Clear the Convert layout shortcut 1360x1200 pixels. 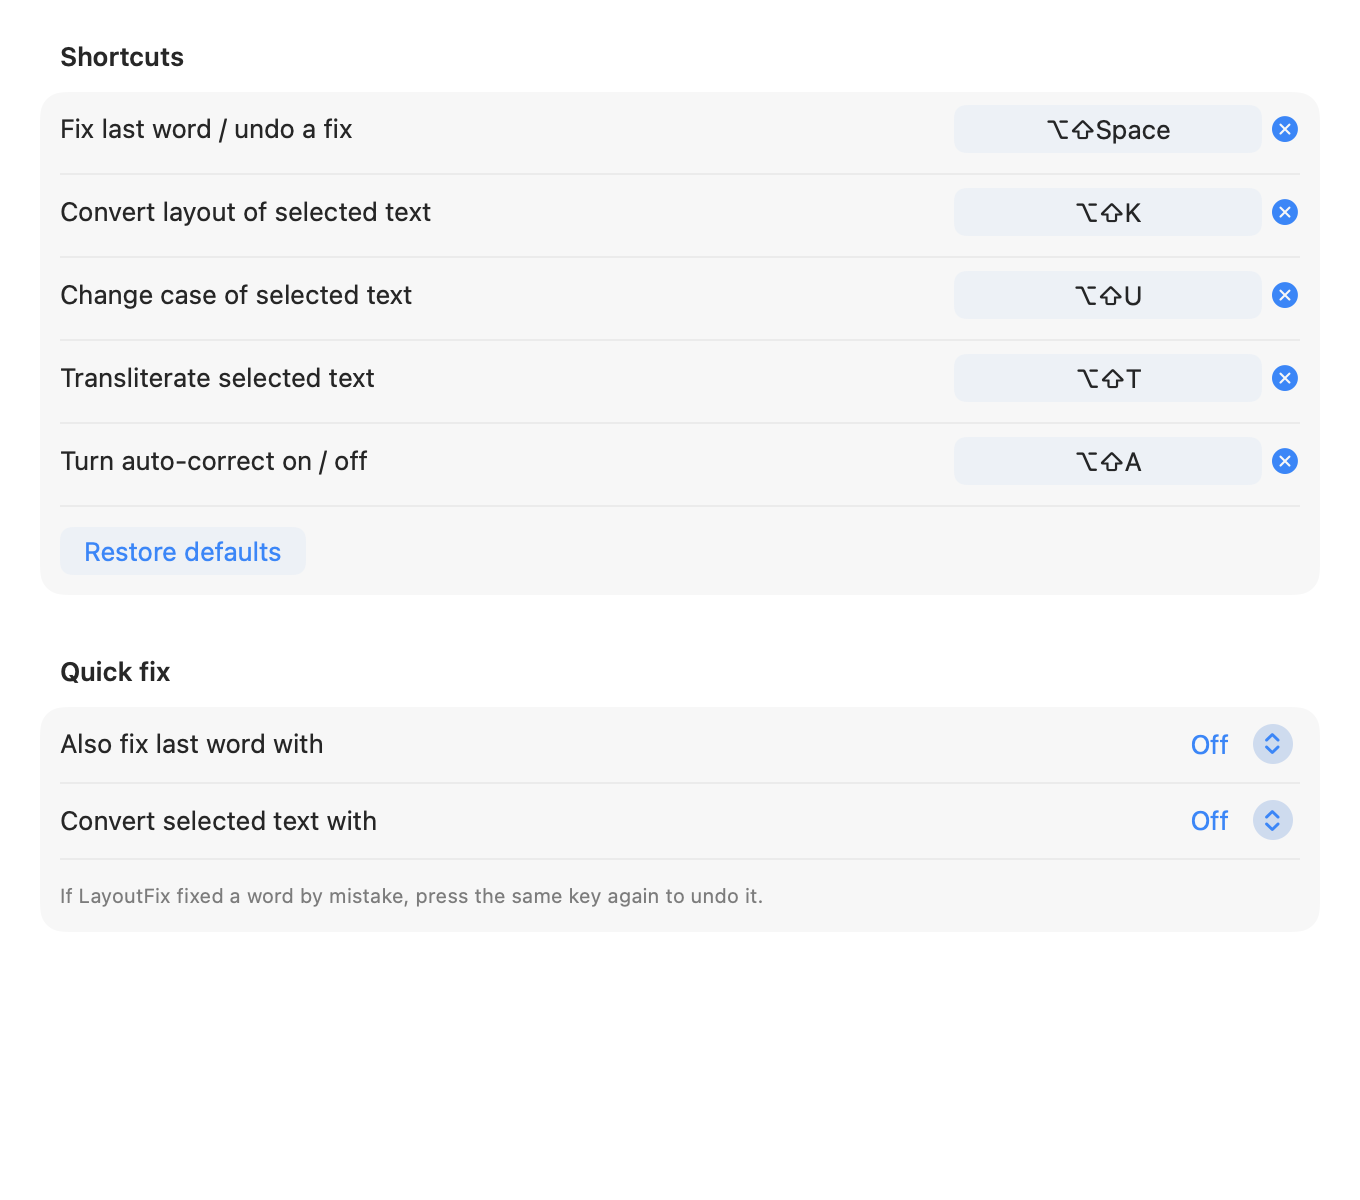(1285, 212)
